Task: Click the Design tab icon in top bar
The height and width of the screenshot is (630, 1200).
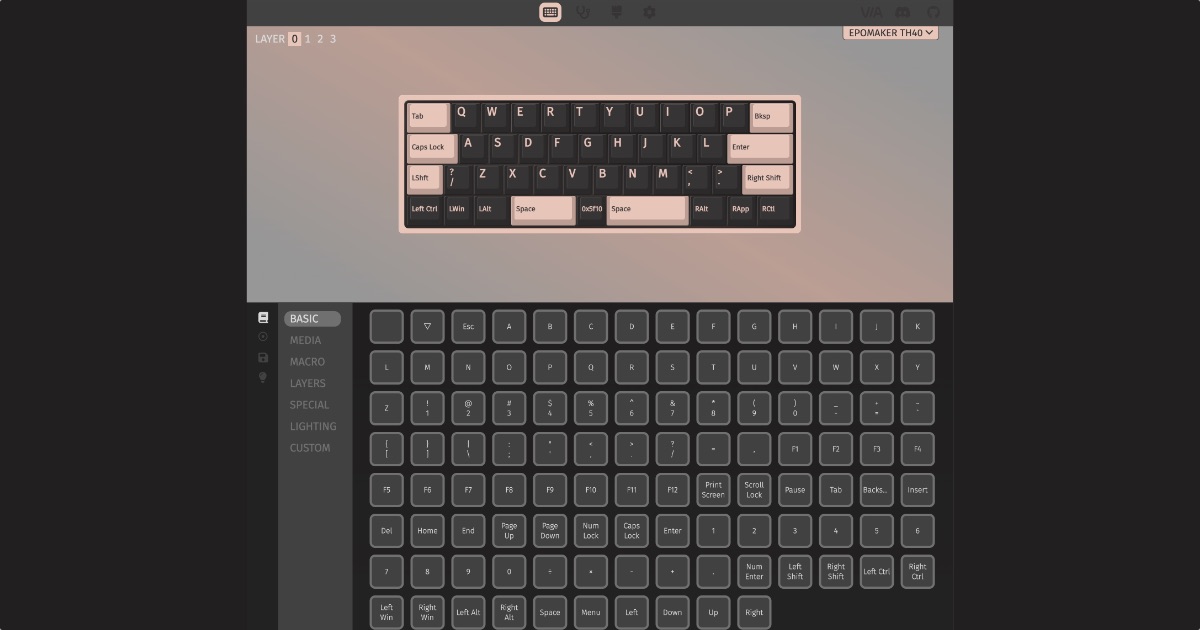Action: 616,12
